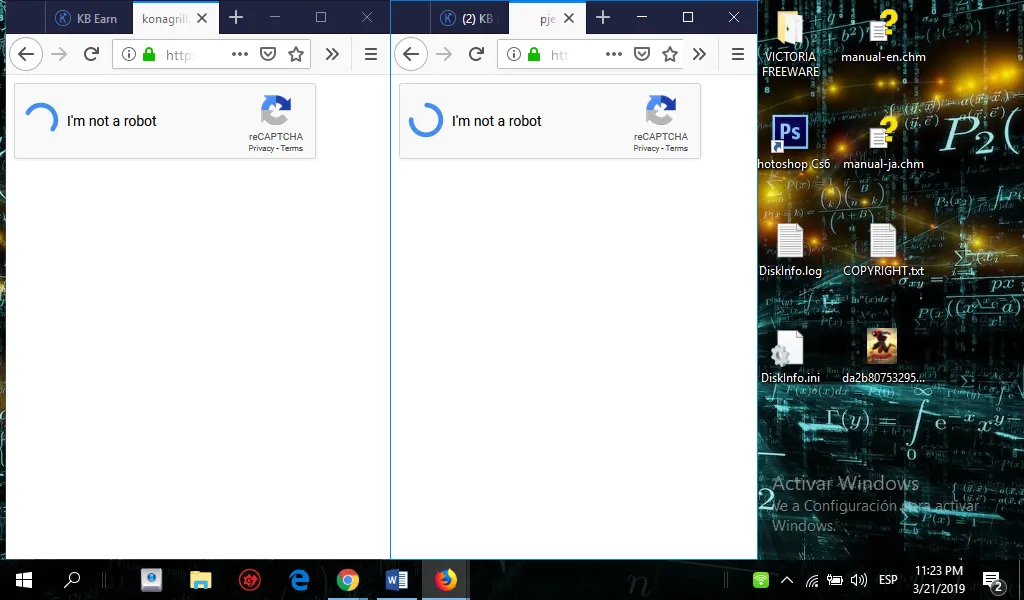Open the Privacy link in the left reCAPTCHA
The image size is (1024, 600).
click(261, 148)
